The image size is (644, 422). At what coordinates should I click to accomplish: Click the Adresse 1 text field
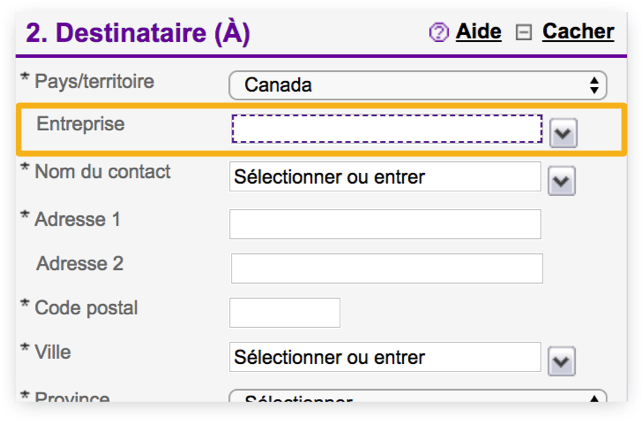(x=385, y=224)
